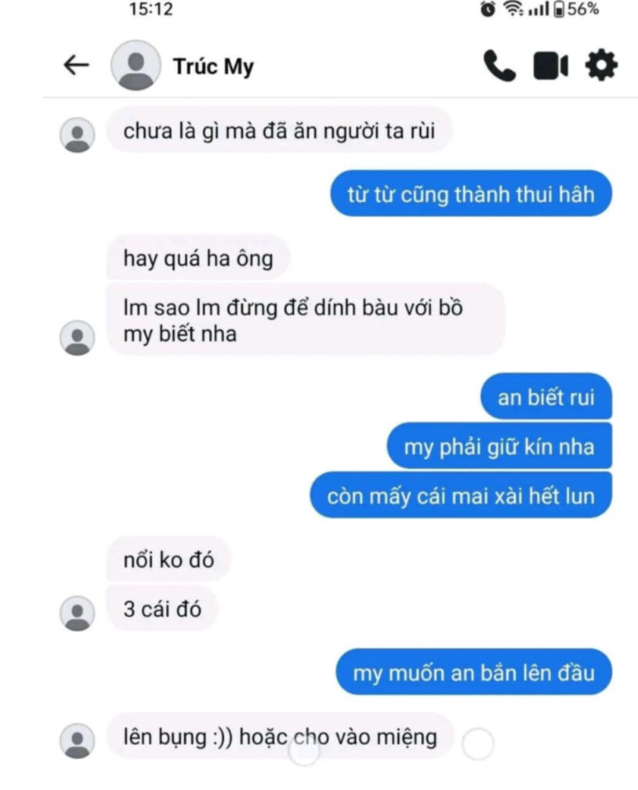Select message 'my phải giữ kín nha'

click(499, 446)
